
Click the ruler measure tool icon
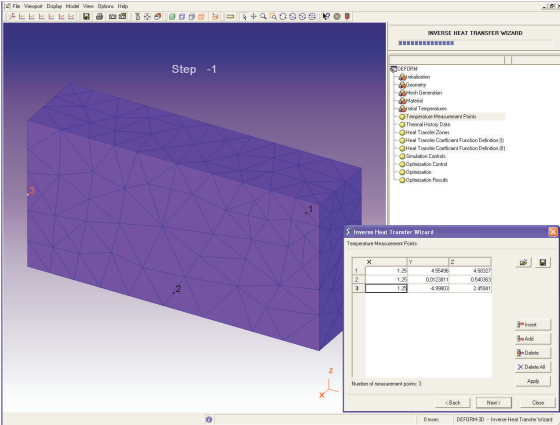click(230, 16)
